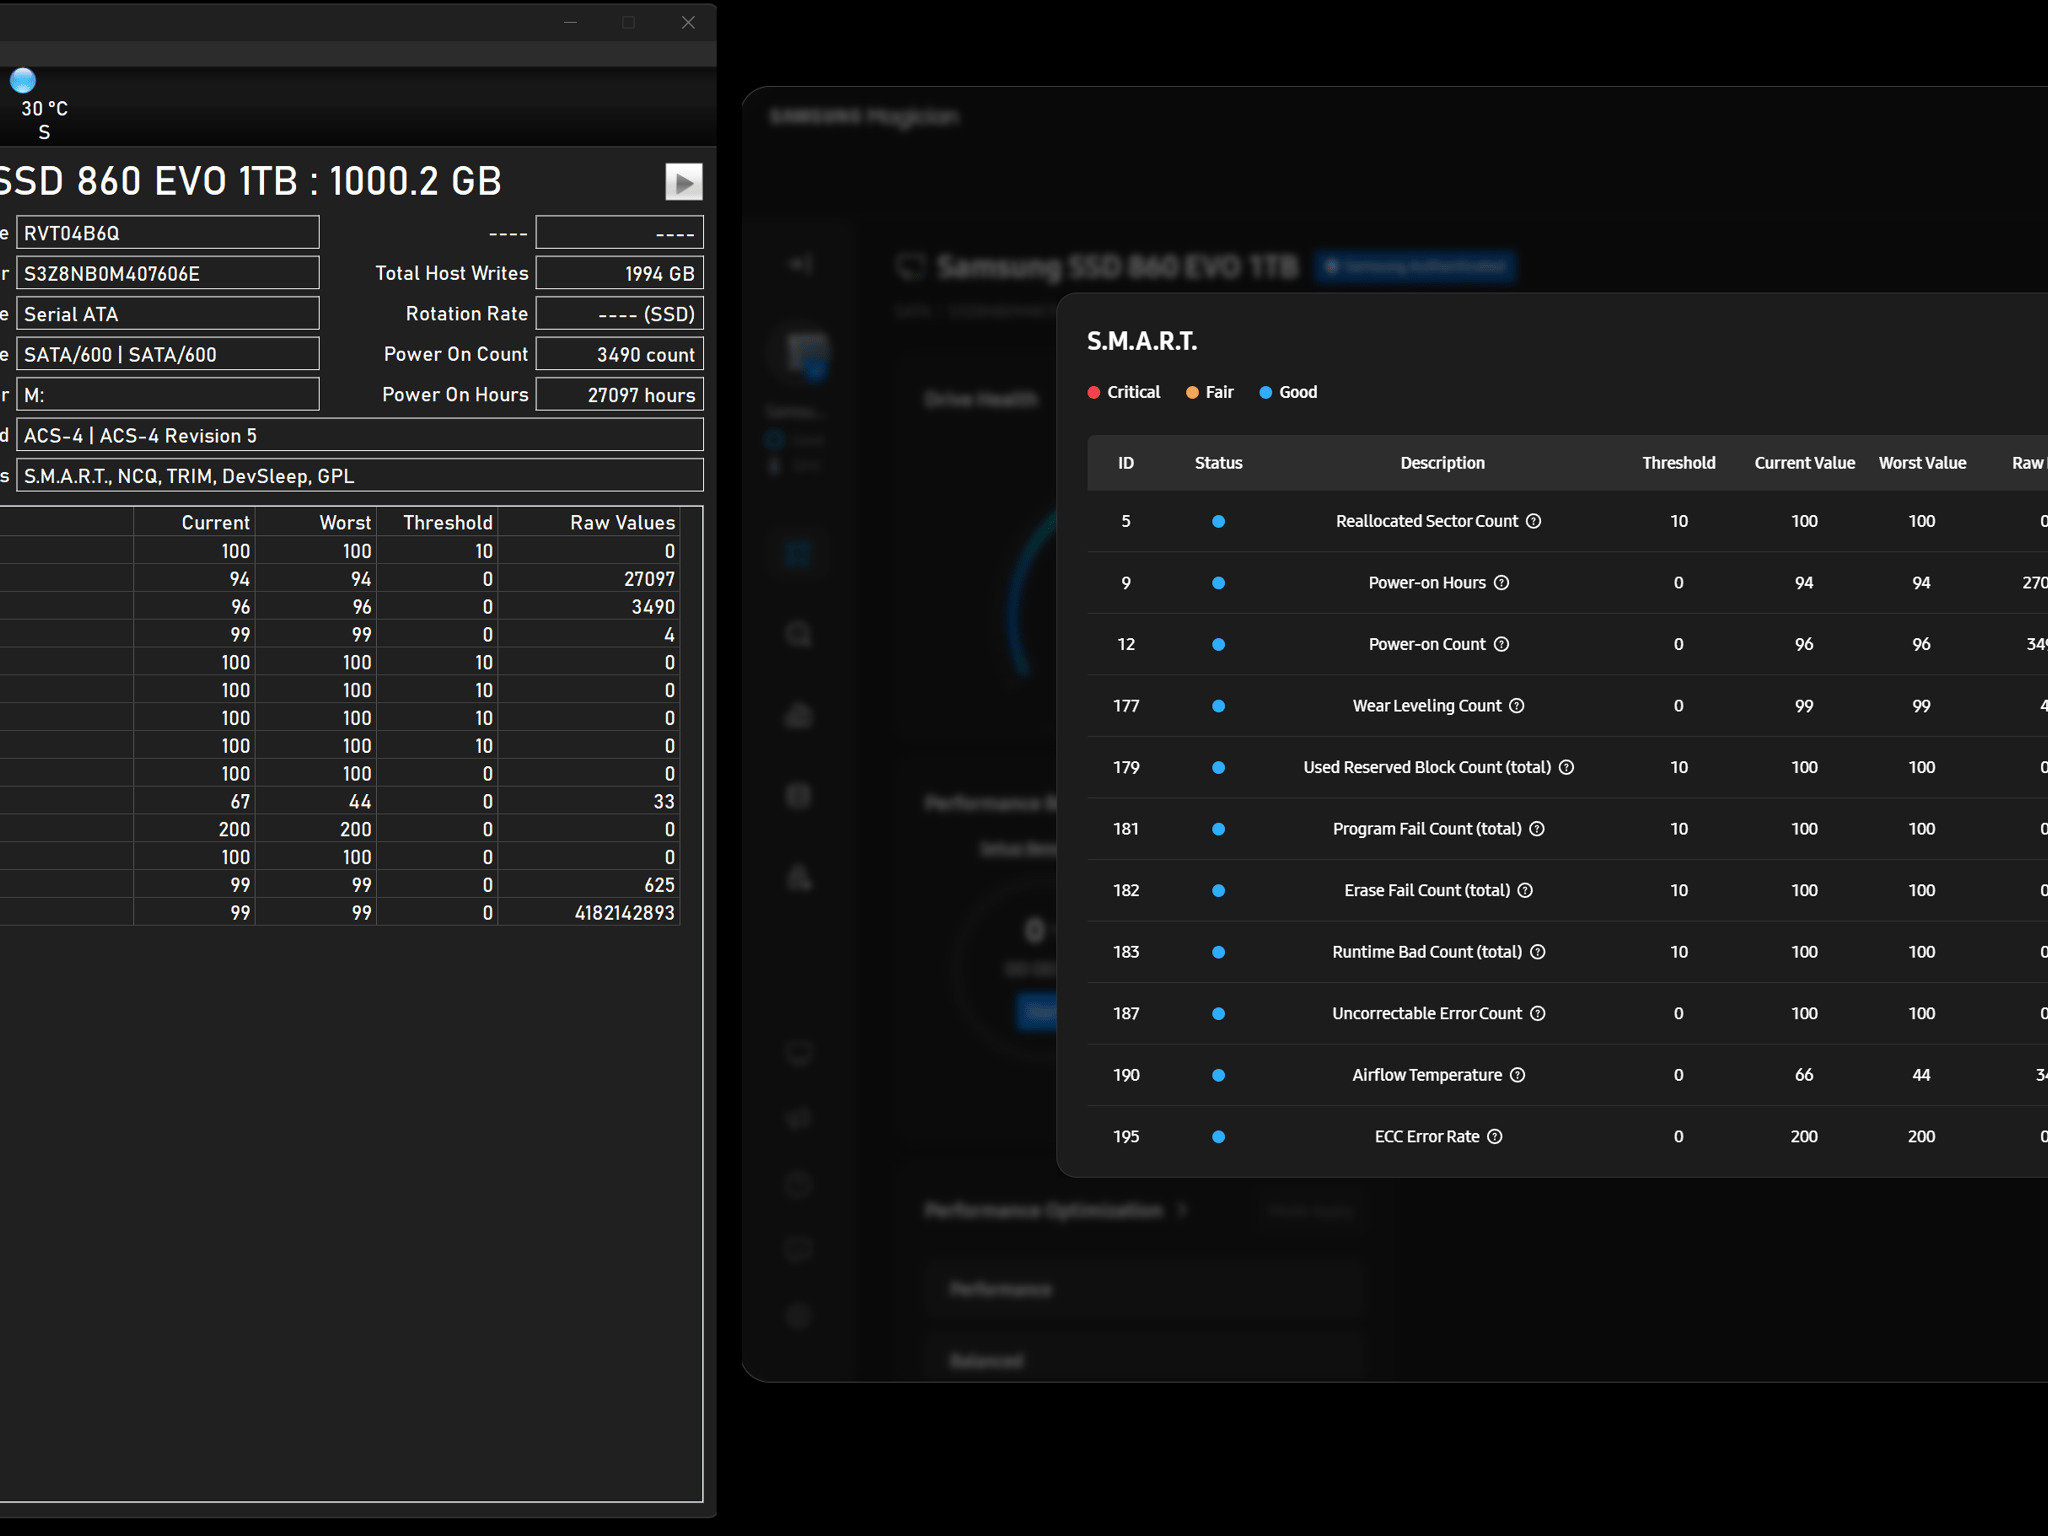Click raw value 33 in CrystalDiskInfo table
The height and width of the screenshot is (1536, 2048).
coord(664,801)
